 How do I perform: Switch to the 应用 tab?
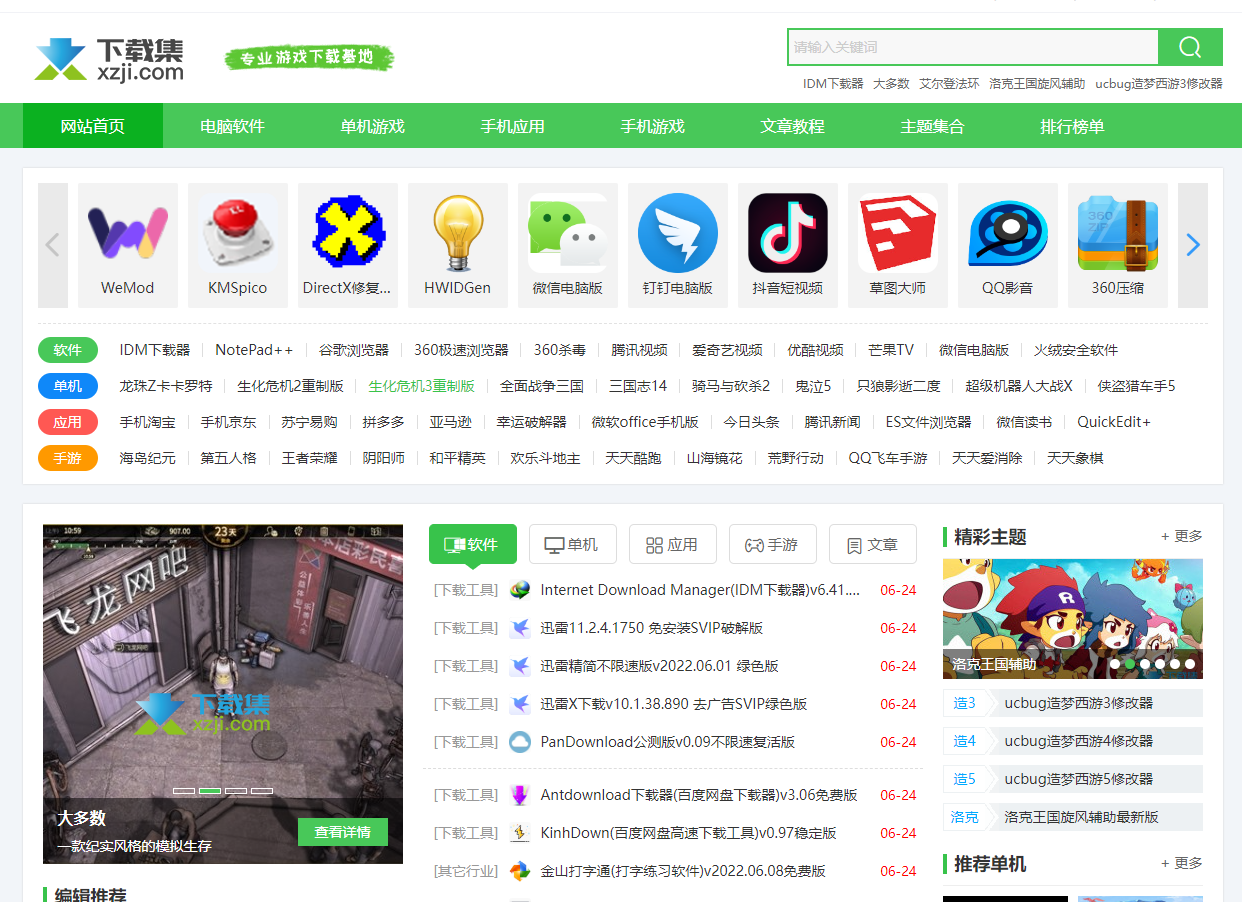click(x=673, y=545)
